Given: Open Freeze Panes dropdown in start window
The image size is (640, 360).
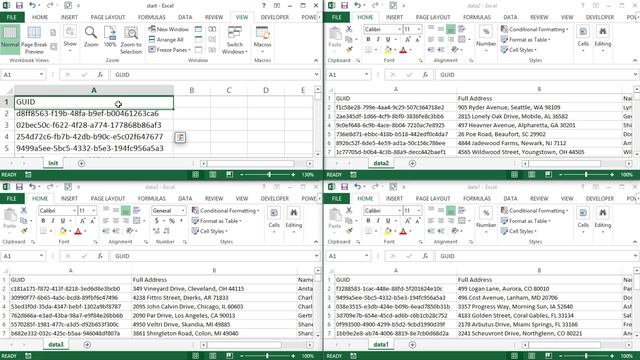Looking at the screenshot, I should [169, 50].
